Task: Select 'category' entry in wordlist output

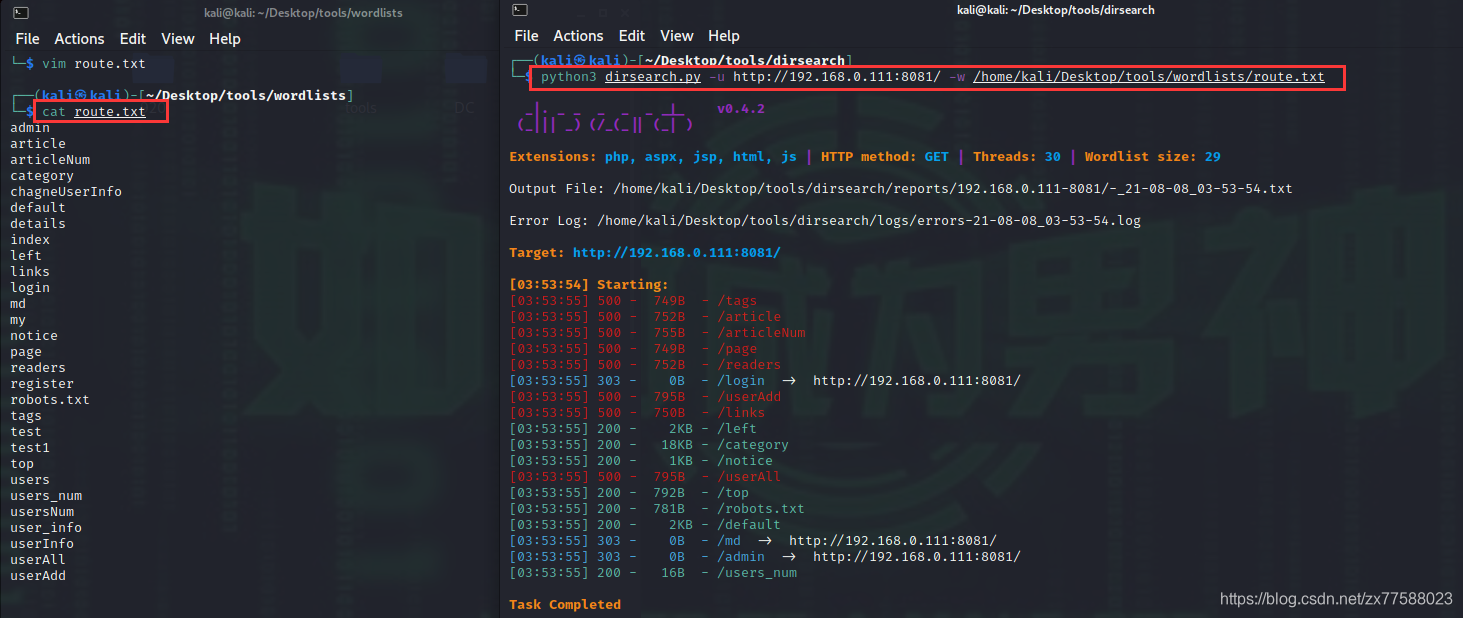Action: [42, 176]
